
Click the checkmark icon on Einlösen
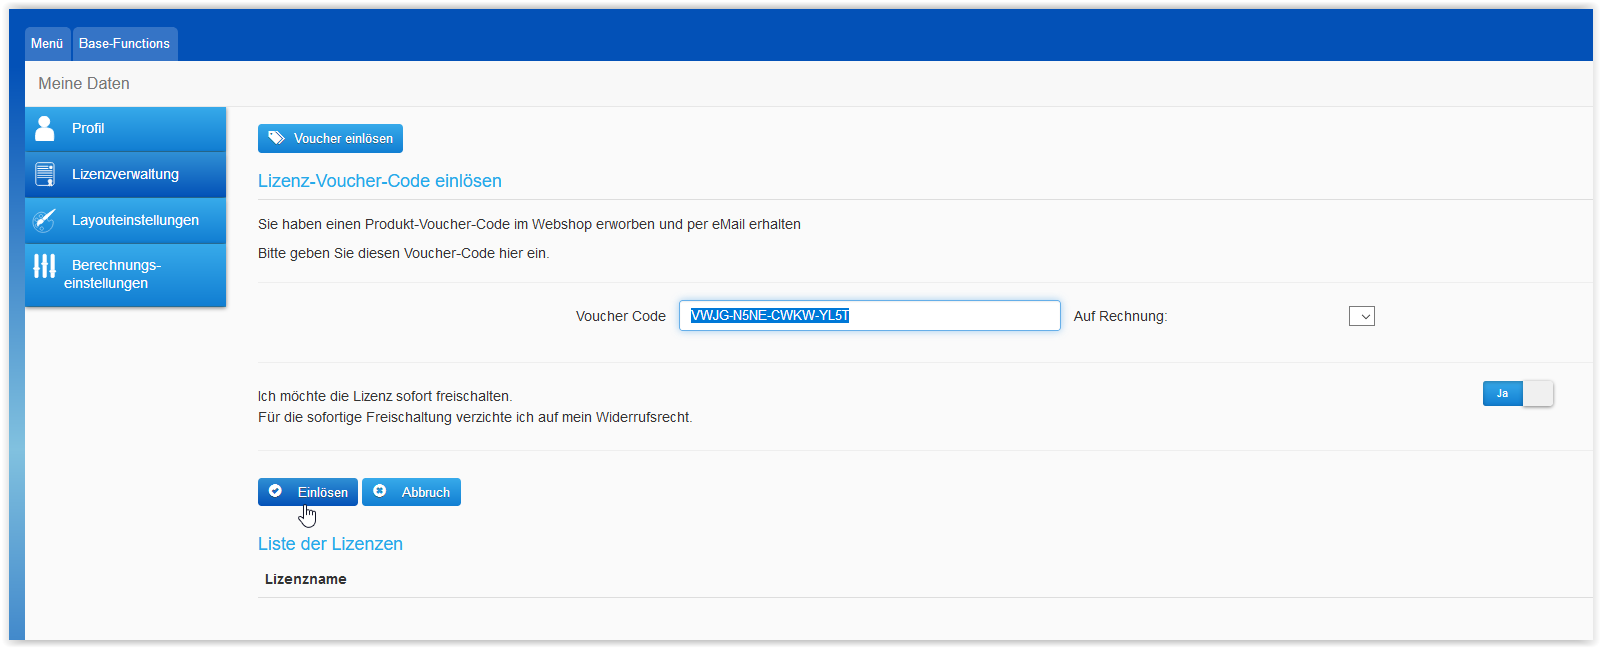tap(276, 491)
